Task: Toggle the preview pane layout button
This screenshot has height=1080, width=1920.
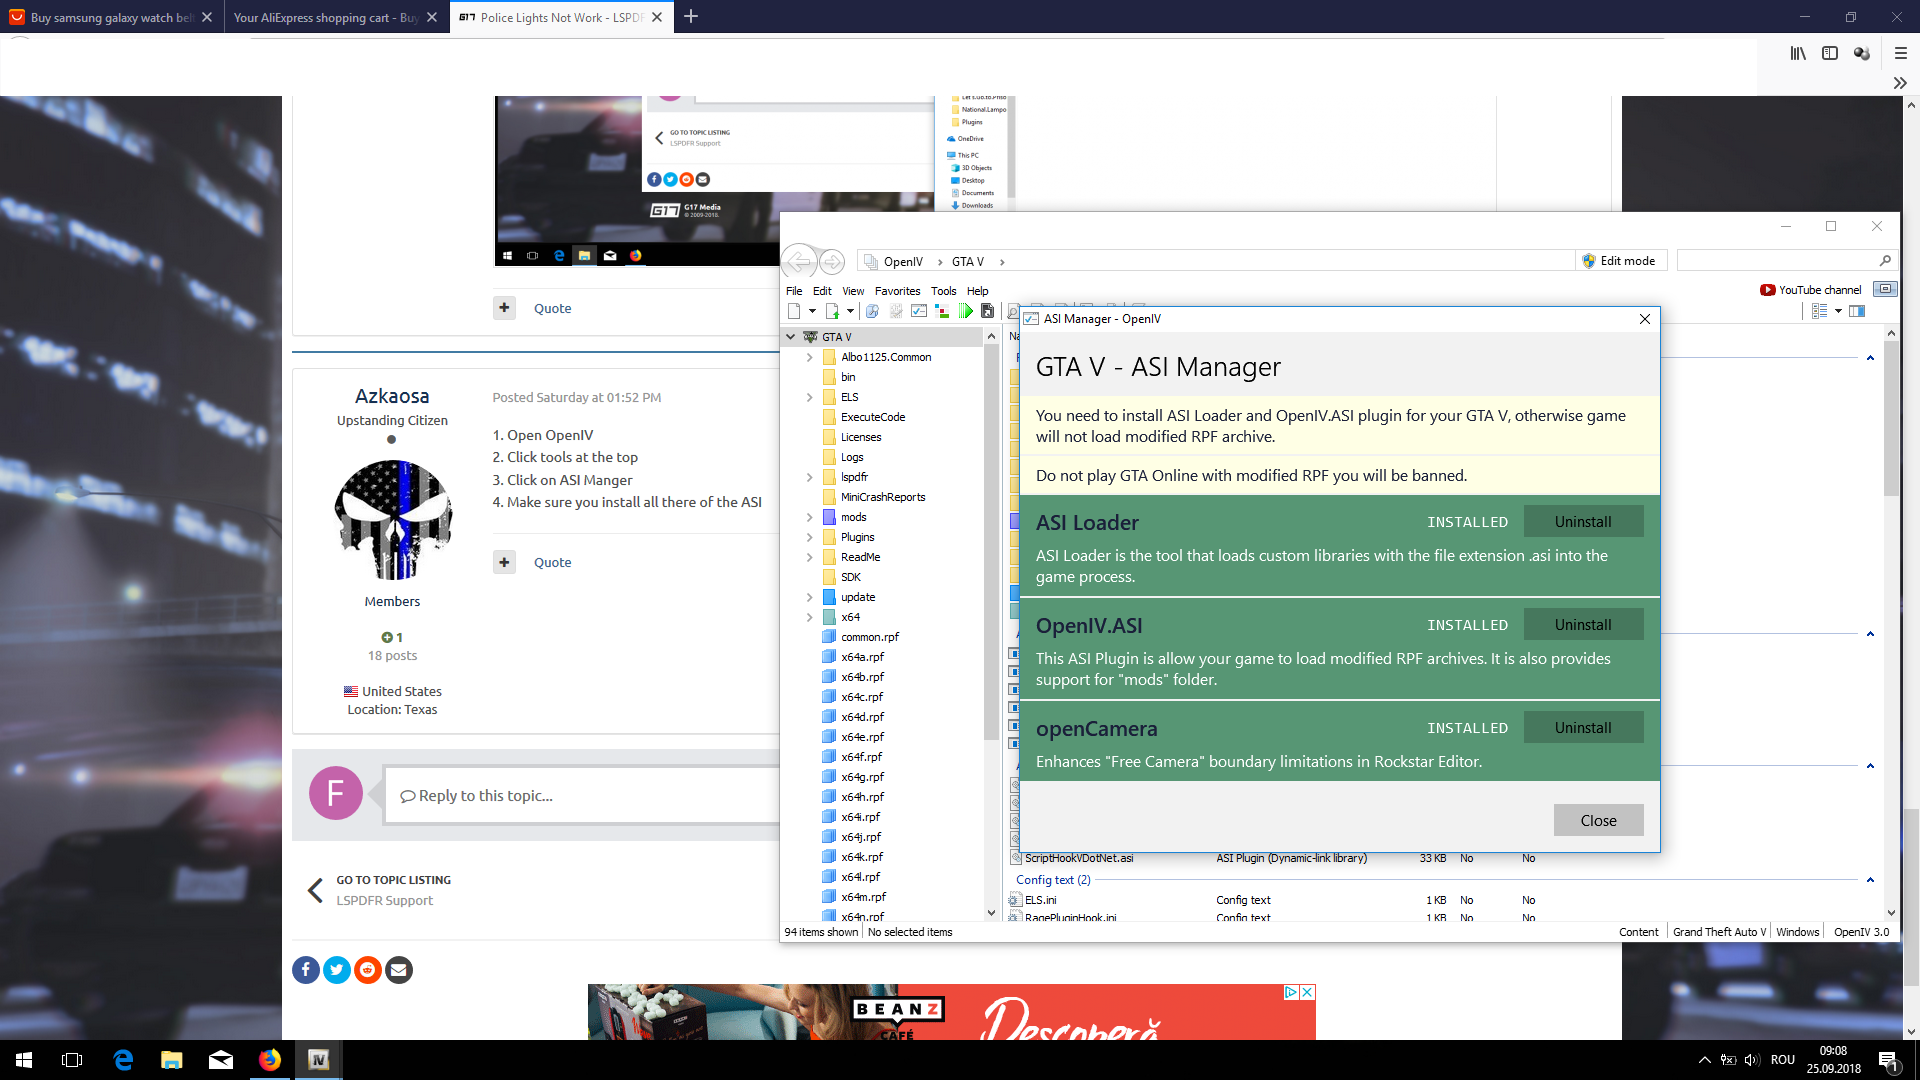Action: click(x=1857, y=311)
